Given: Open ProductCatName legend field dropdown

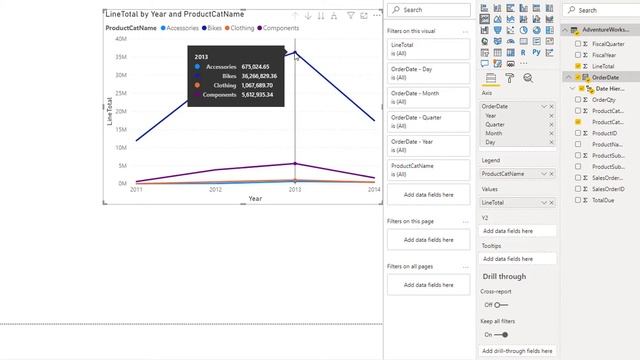Looking at the screenshot, I should pos(544,174).
